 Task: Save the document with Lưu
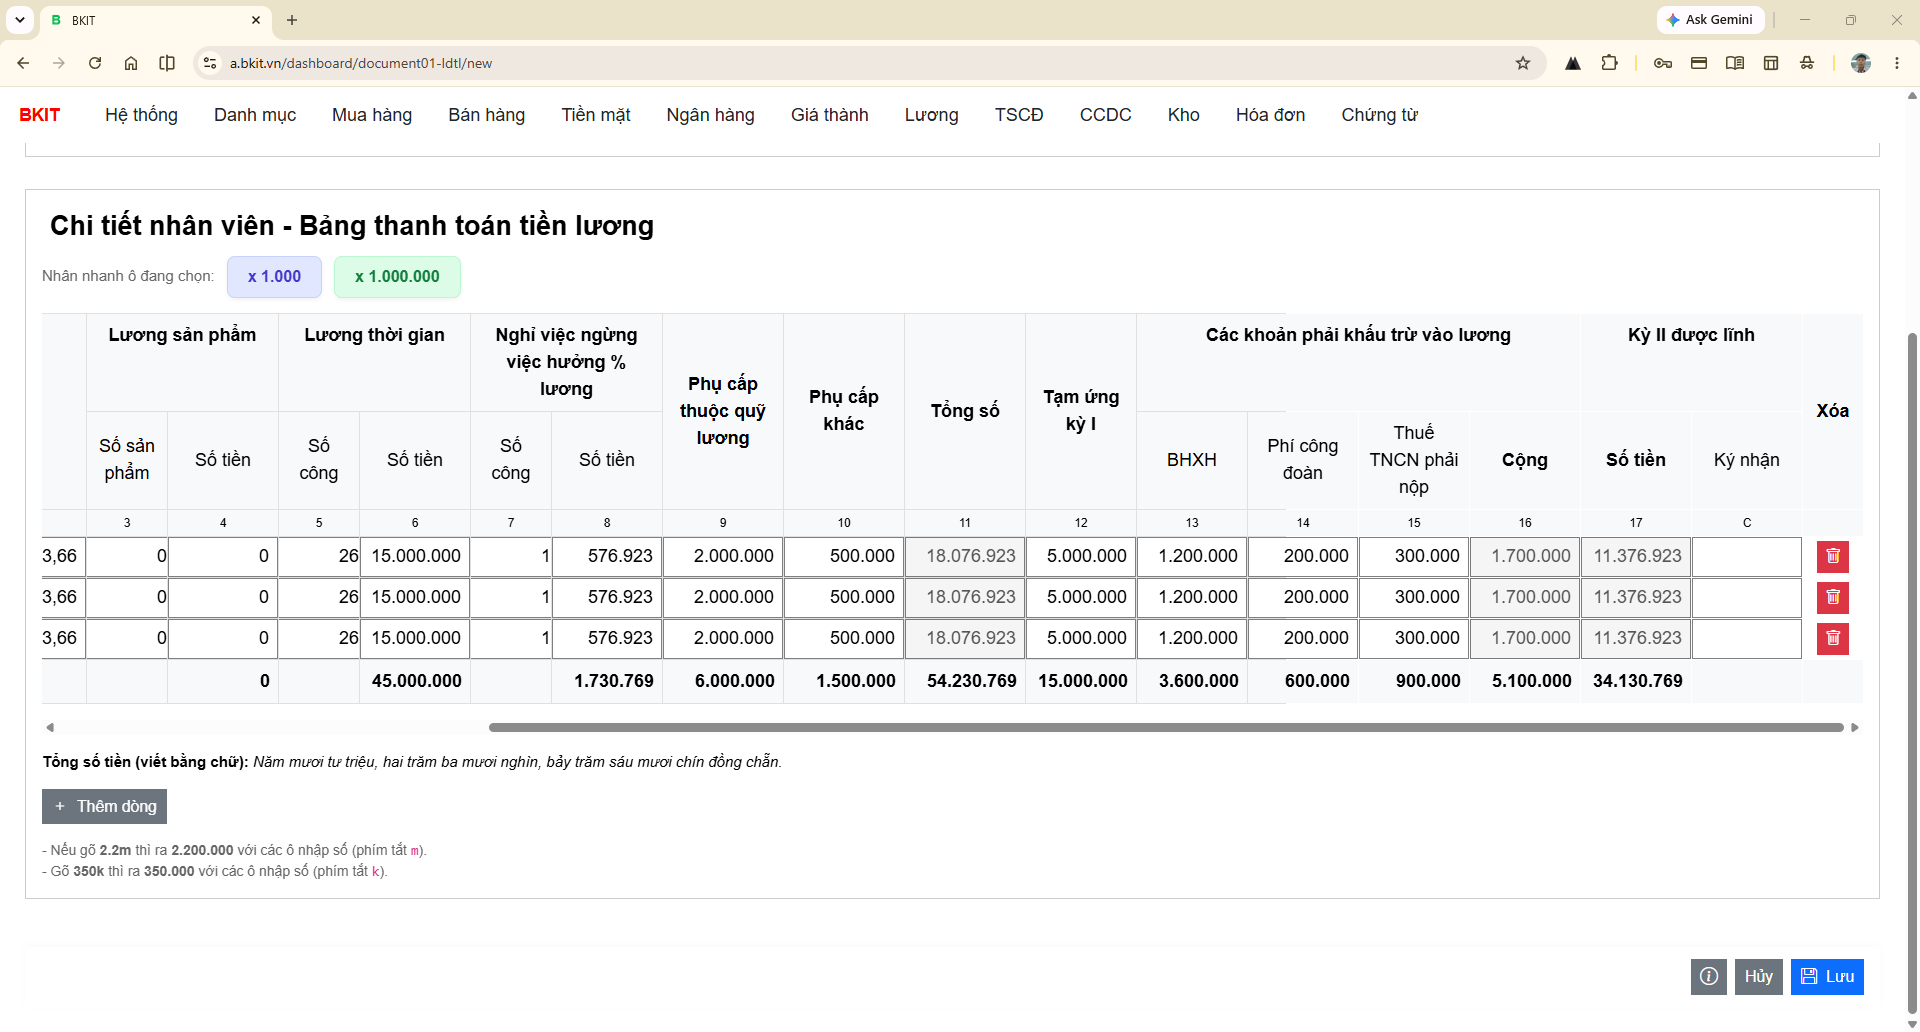point(1827,977)
